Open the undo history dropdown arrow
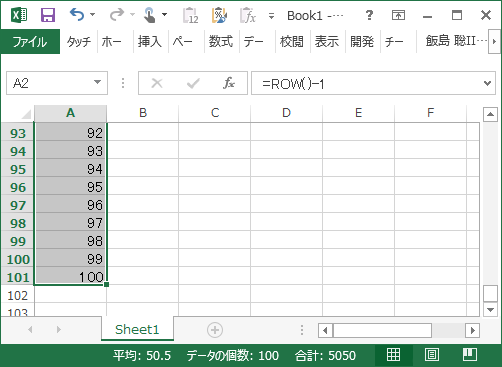The image size is (502, 367). coord(93,15)
